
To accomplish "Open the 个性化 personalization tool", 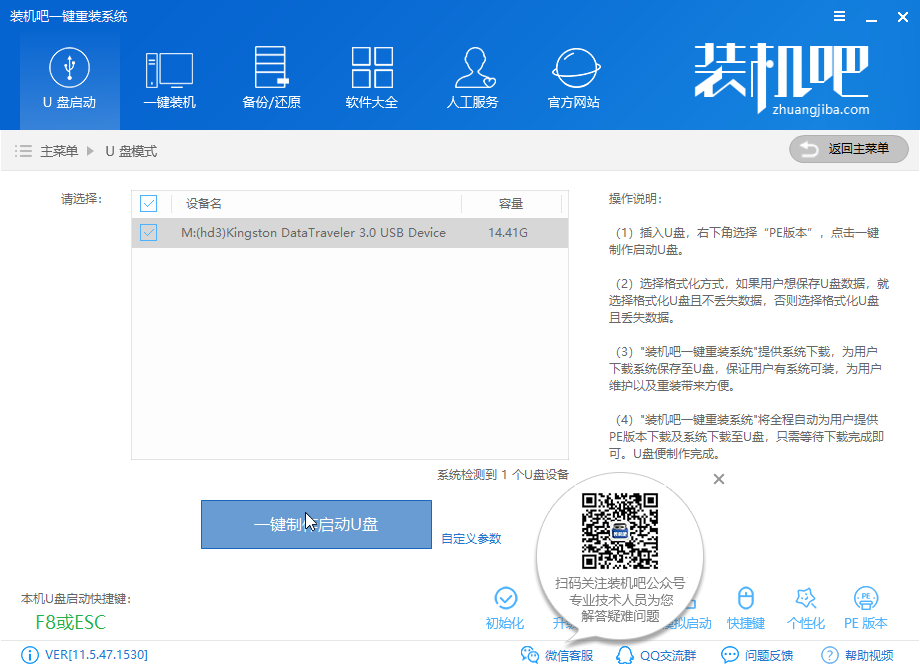I will (x=805, y=608).
